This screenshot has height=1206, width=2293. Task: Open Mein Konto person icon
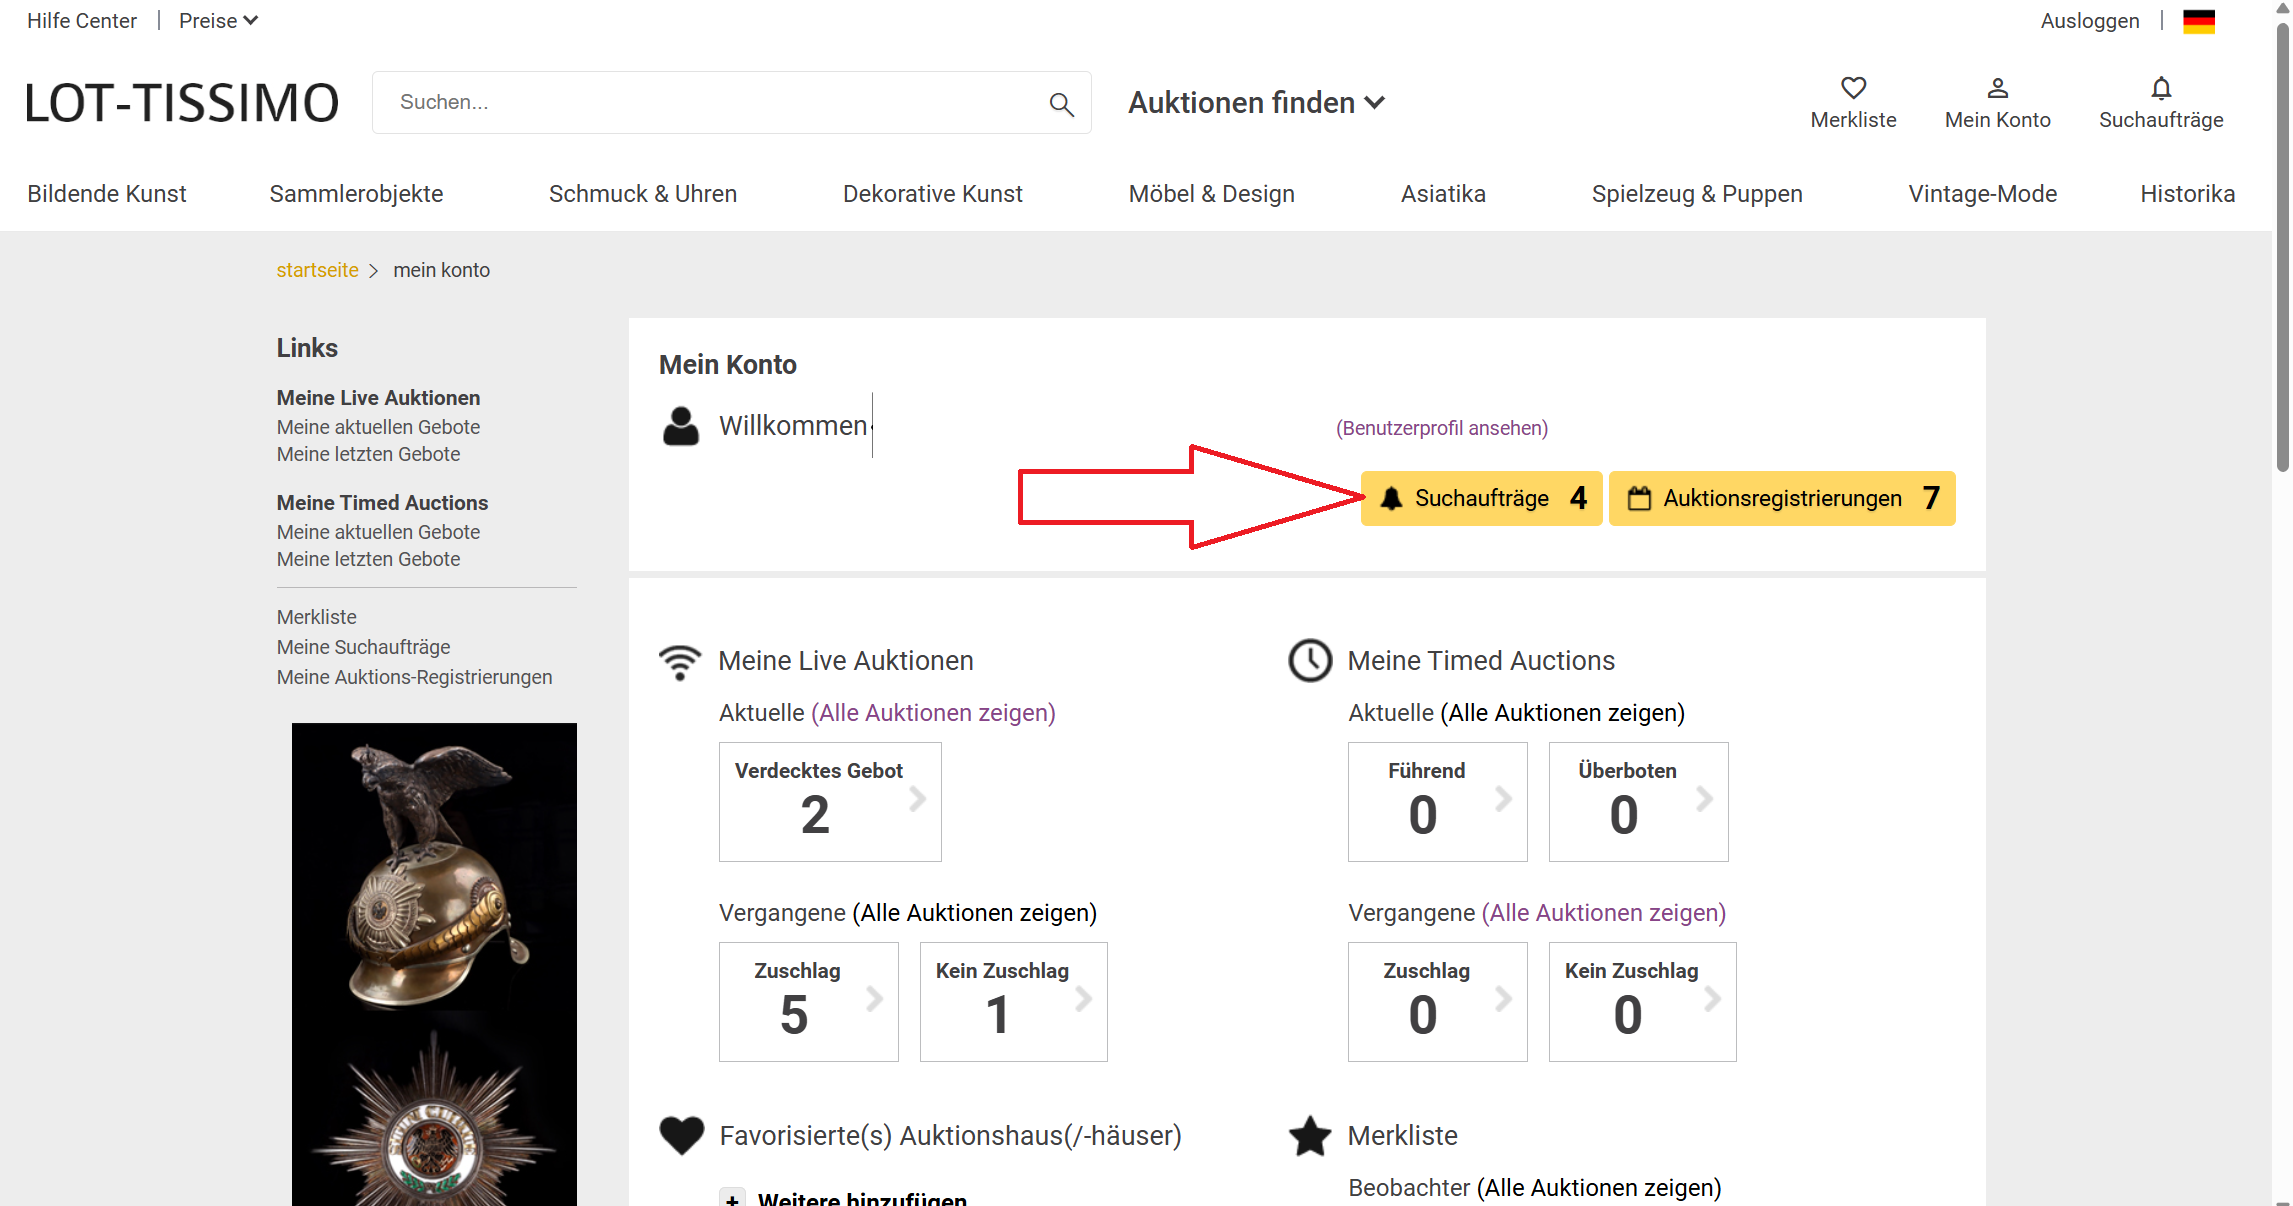(1997, 88)
